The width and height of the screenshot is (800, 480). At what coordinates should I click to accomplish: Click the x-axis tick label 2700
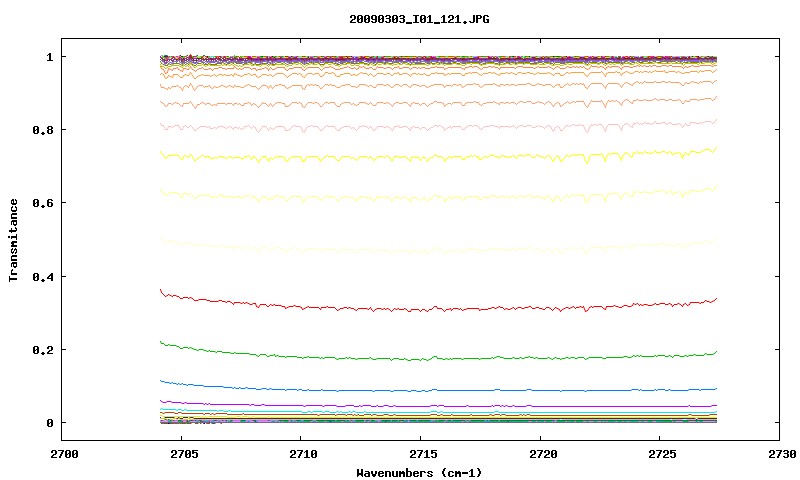pos(64,454)
